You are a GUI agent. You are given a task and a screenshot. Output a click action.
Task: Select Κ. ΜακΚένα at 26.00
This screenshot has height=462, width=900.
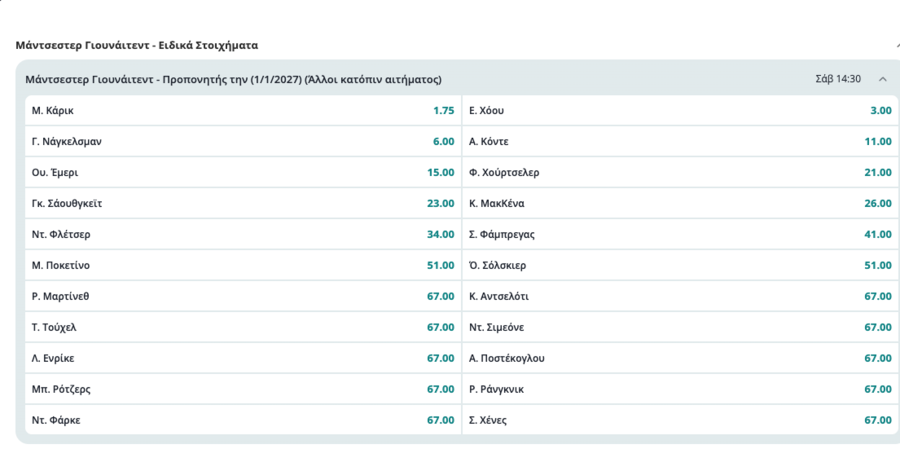tap(680, 203)
